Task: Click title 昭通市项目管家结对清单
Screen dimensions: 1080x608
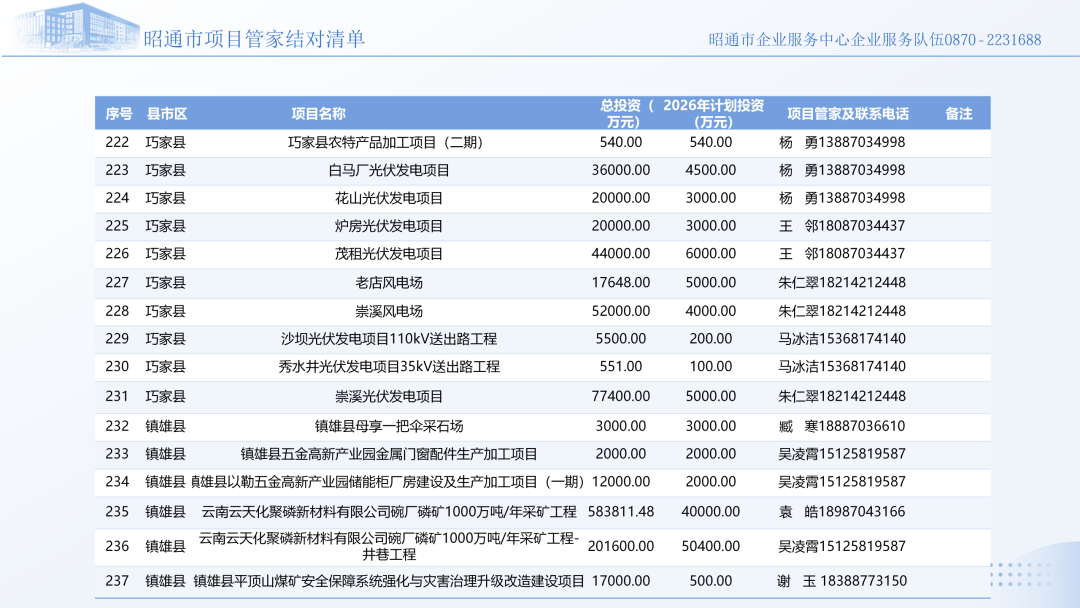Action: pos(254,39)
